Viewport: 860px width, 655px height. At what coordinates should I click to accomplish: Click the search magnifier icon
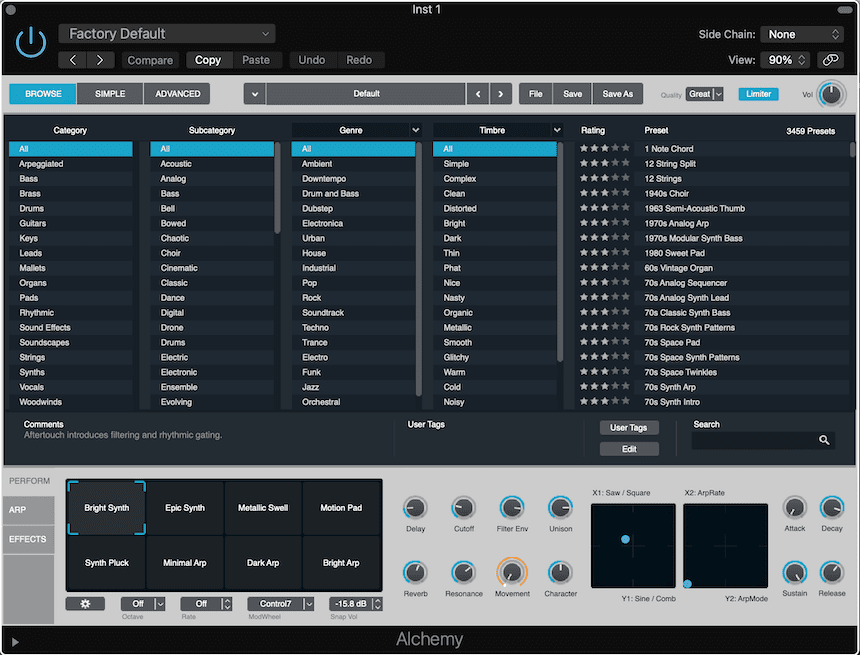[824, 440]
